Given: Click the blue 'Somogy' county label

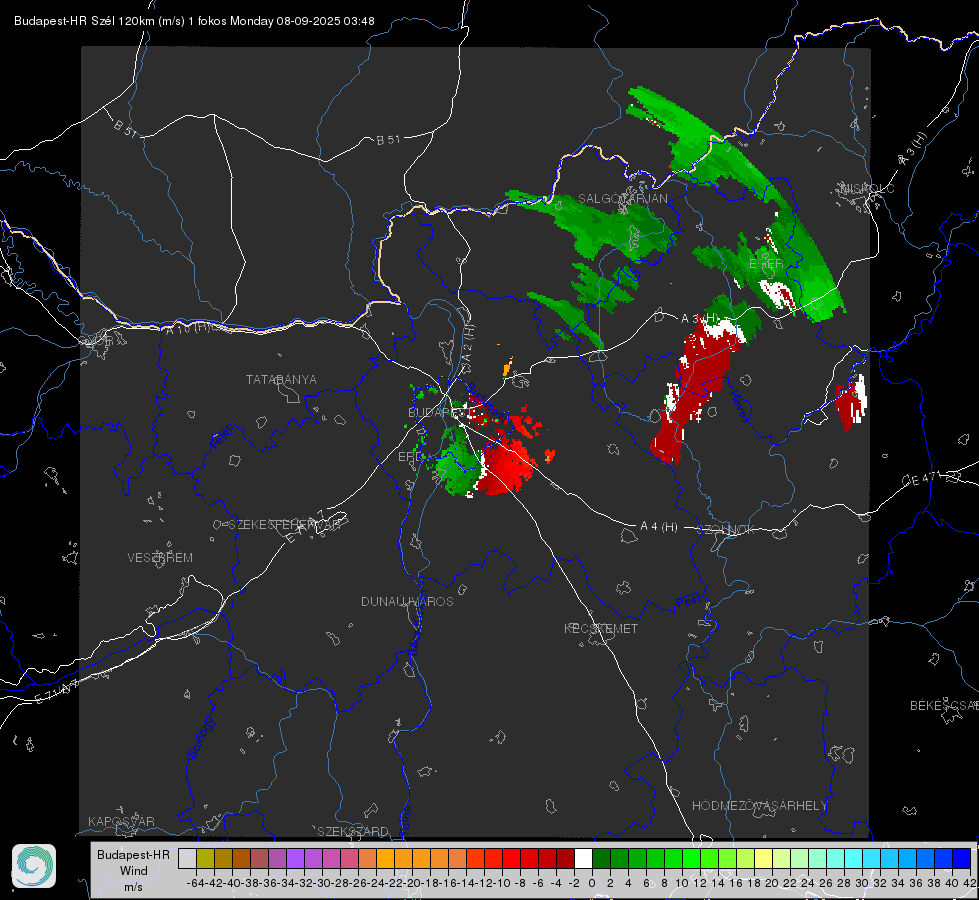Looking at the screenshot, I should pyautogui.click(x=200, y=738).
